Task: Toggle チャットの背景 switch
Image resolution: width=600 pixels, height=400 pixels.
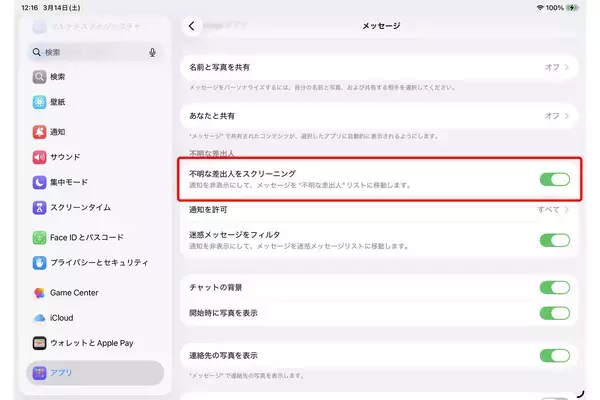Action: pyautogui.click(x=555, y=287)
